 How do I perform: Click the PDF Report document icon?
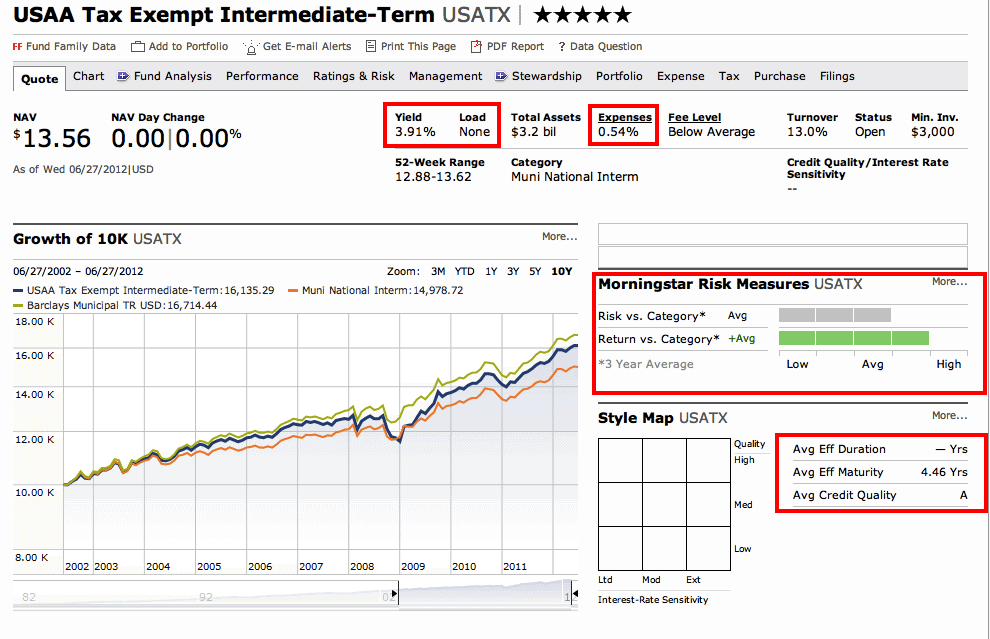(476, 46)
